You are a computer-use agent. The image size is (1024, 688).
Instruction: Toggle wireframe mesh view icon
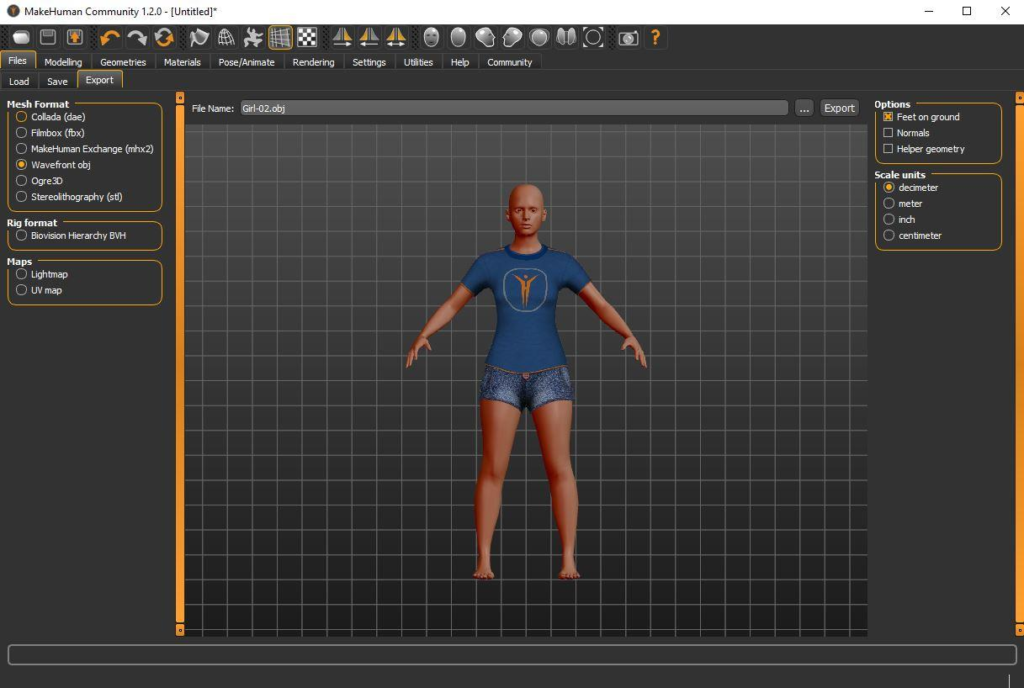pyautogui.click(x=226, y=38)
